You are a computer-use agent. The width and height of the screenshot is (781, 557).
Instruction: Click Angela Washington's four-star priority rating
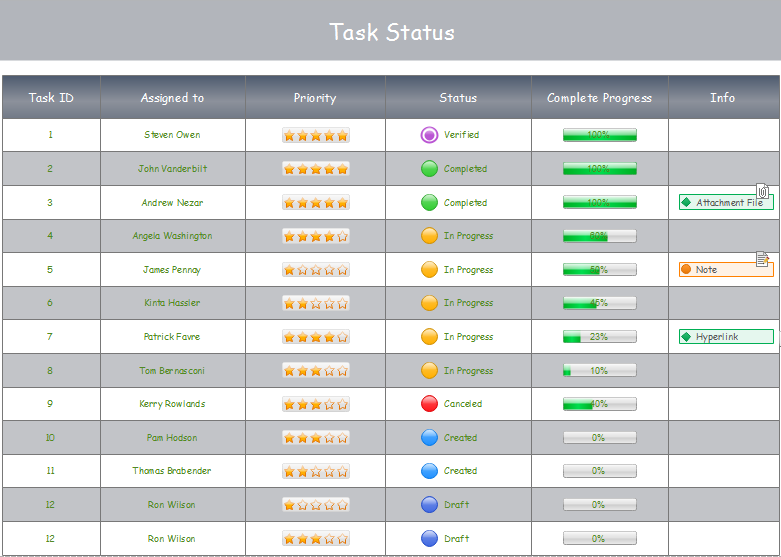click(x=316, y=236)
